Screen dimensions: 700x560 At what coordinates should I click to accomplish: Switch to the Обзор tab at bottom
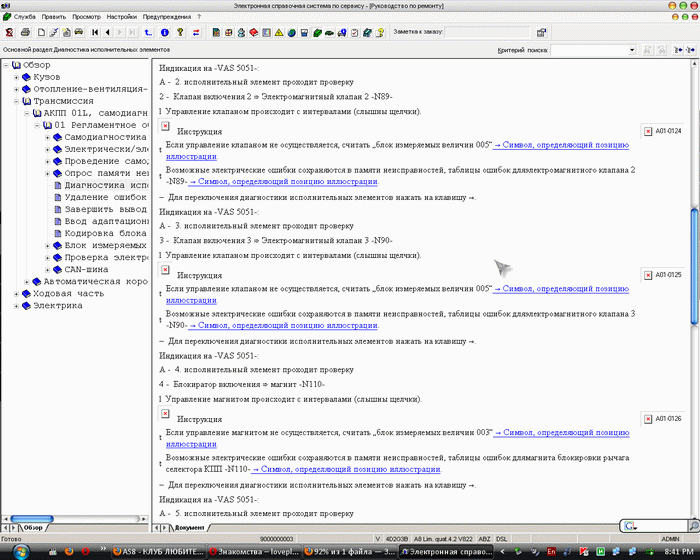pyautogui.click(x=28, y=527)
